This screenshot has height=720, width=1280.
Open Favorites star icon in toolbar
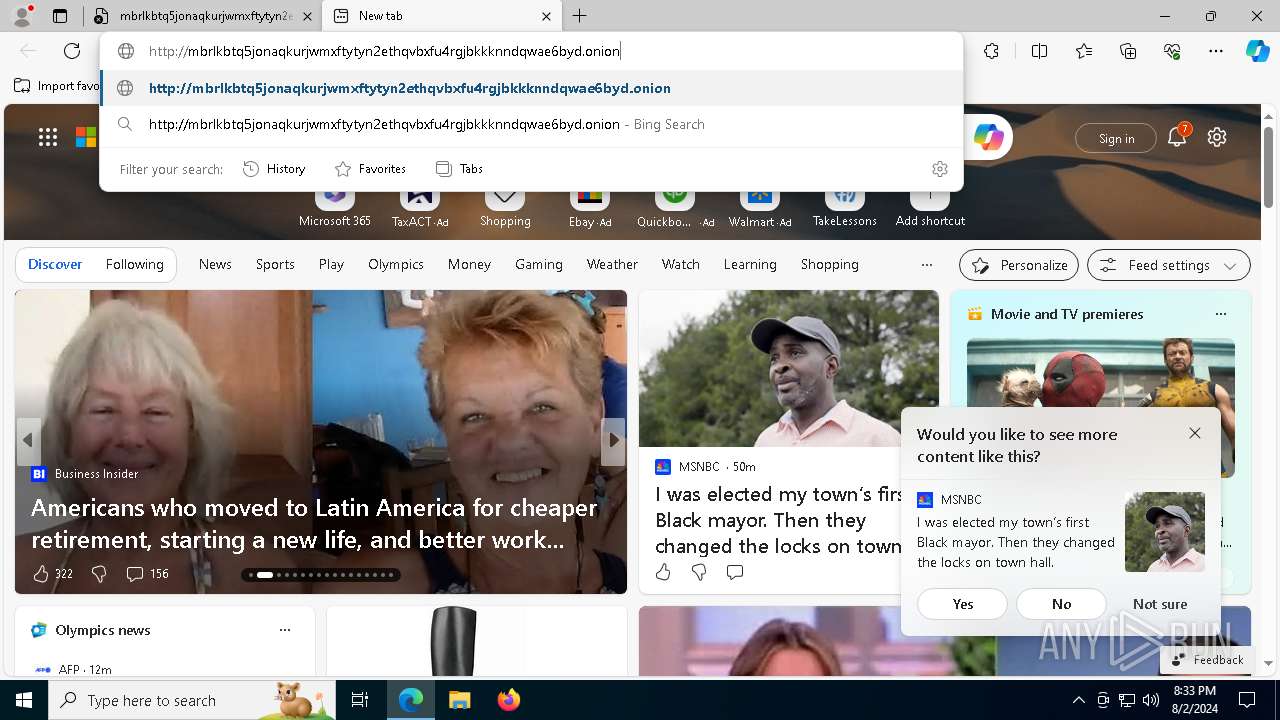pos(1084,51)
